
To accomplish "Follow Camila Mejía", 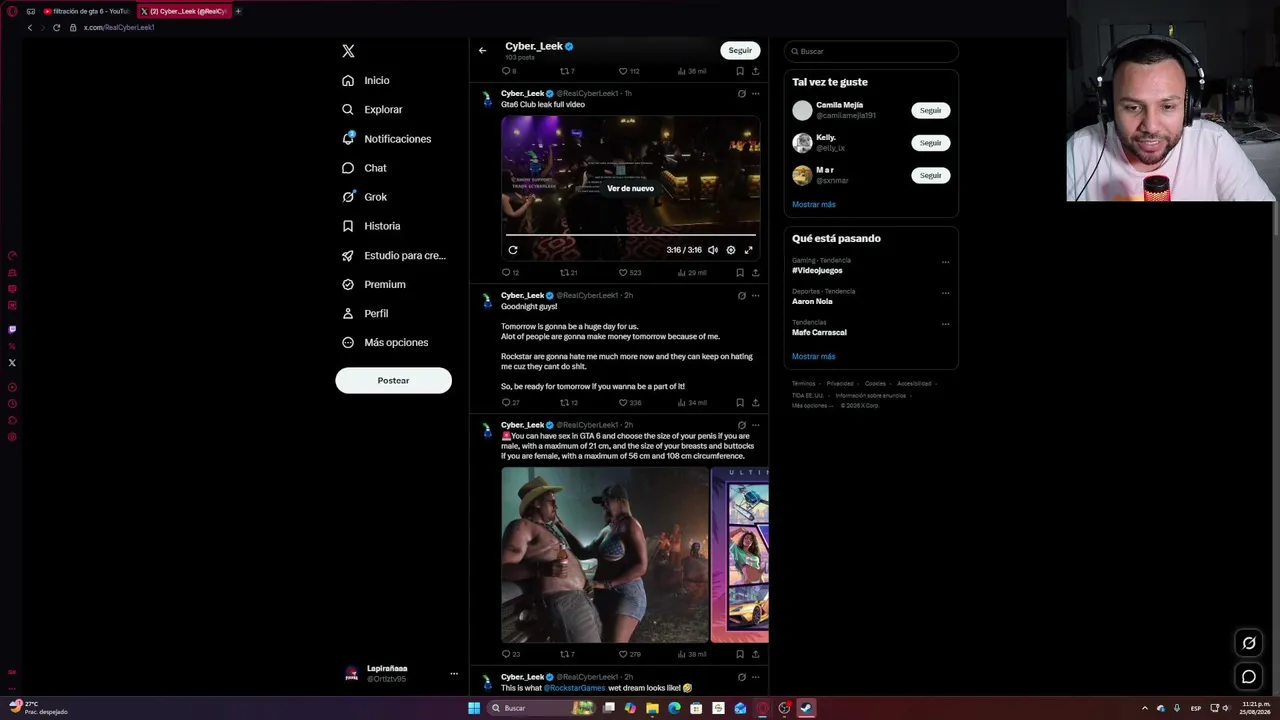I will [x=930, y=110].
